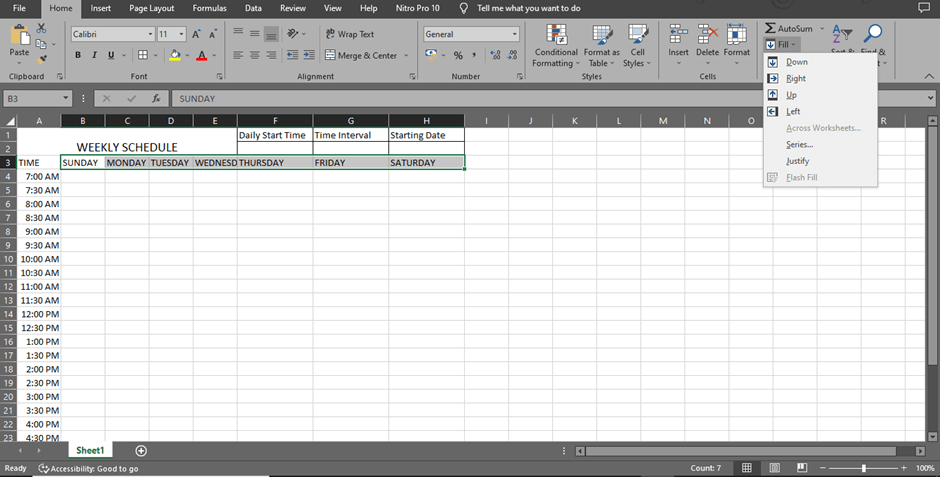Screen dimensions: 940x477
Task: Click Merge & Center button
Action: (361, 55)
